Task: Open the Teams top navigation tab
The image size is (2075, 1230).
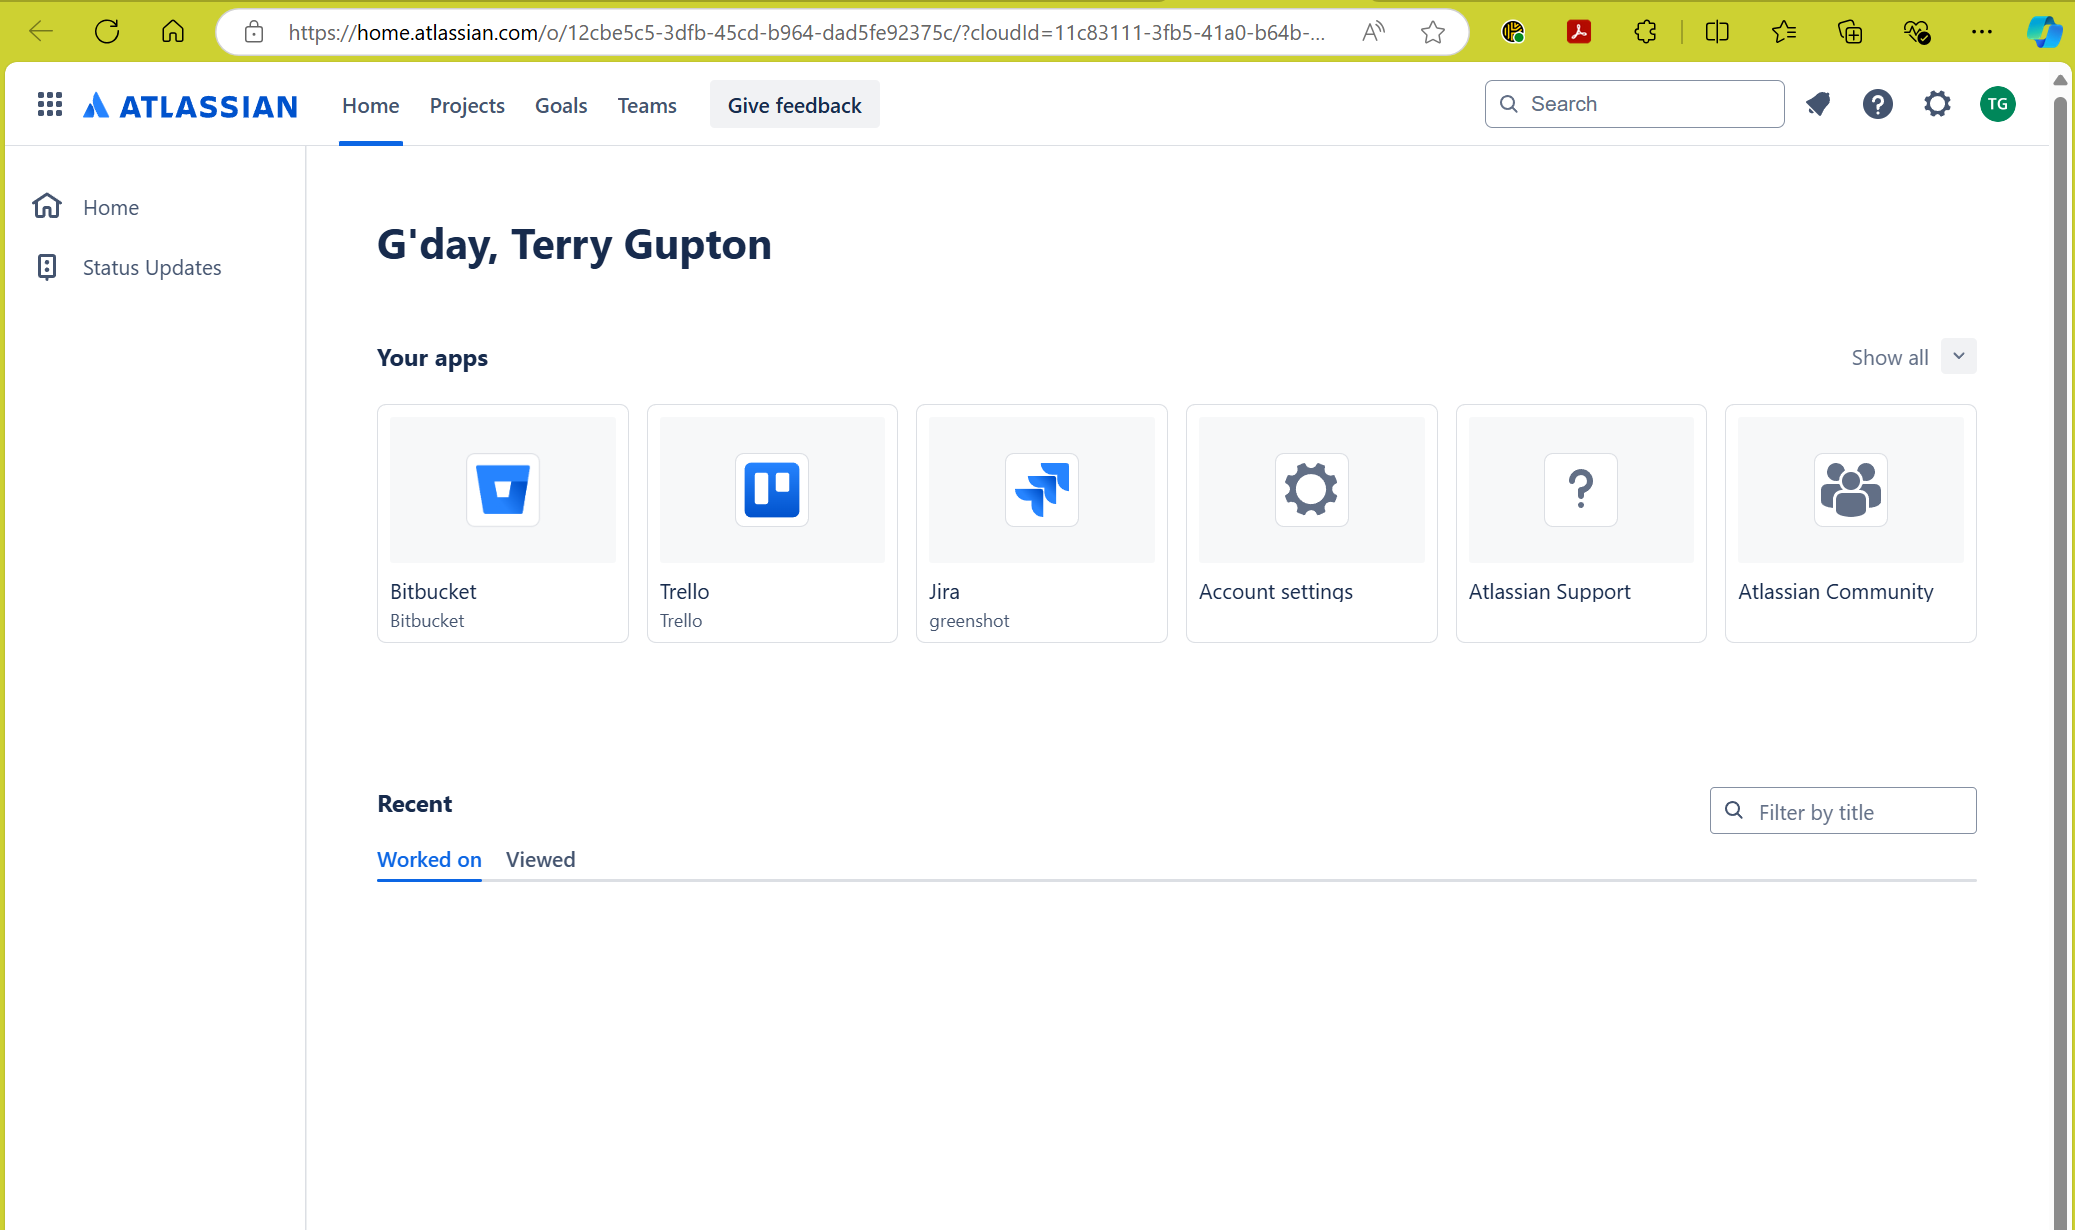Action: 647,105
